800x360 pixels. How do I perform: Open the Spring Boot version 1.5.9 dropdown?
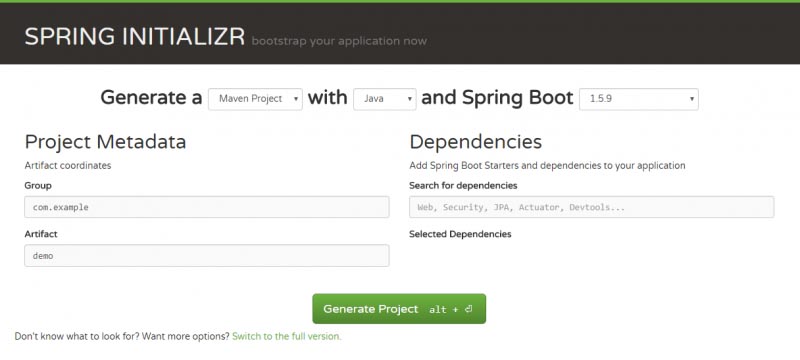(x=639, y=99)
